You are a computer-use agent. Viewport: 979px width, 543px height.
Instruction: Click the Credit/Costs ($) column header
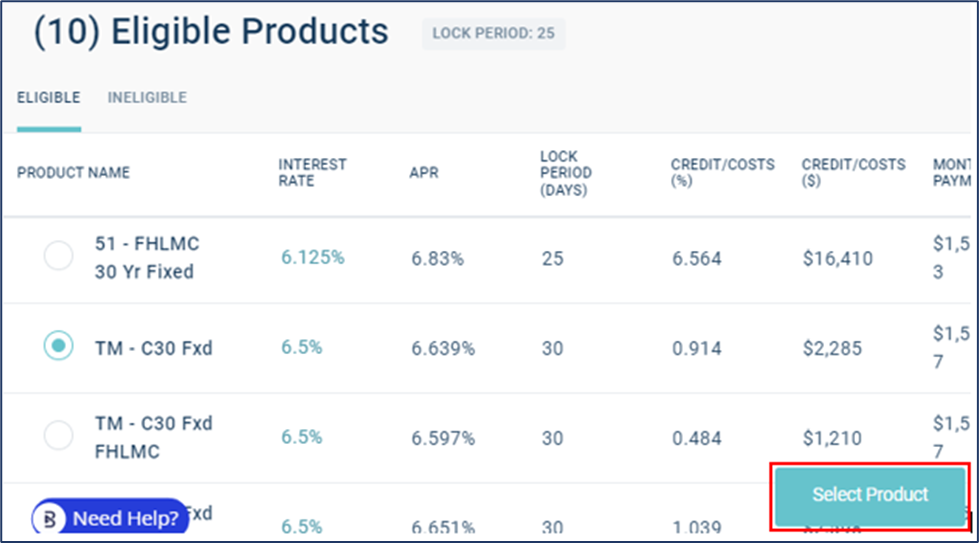(854, 173)
